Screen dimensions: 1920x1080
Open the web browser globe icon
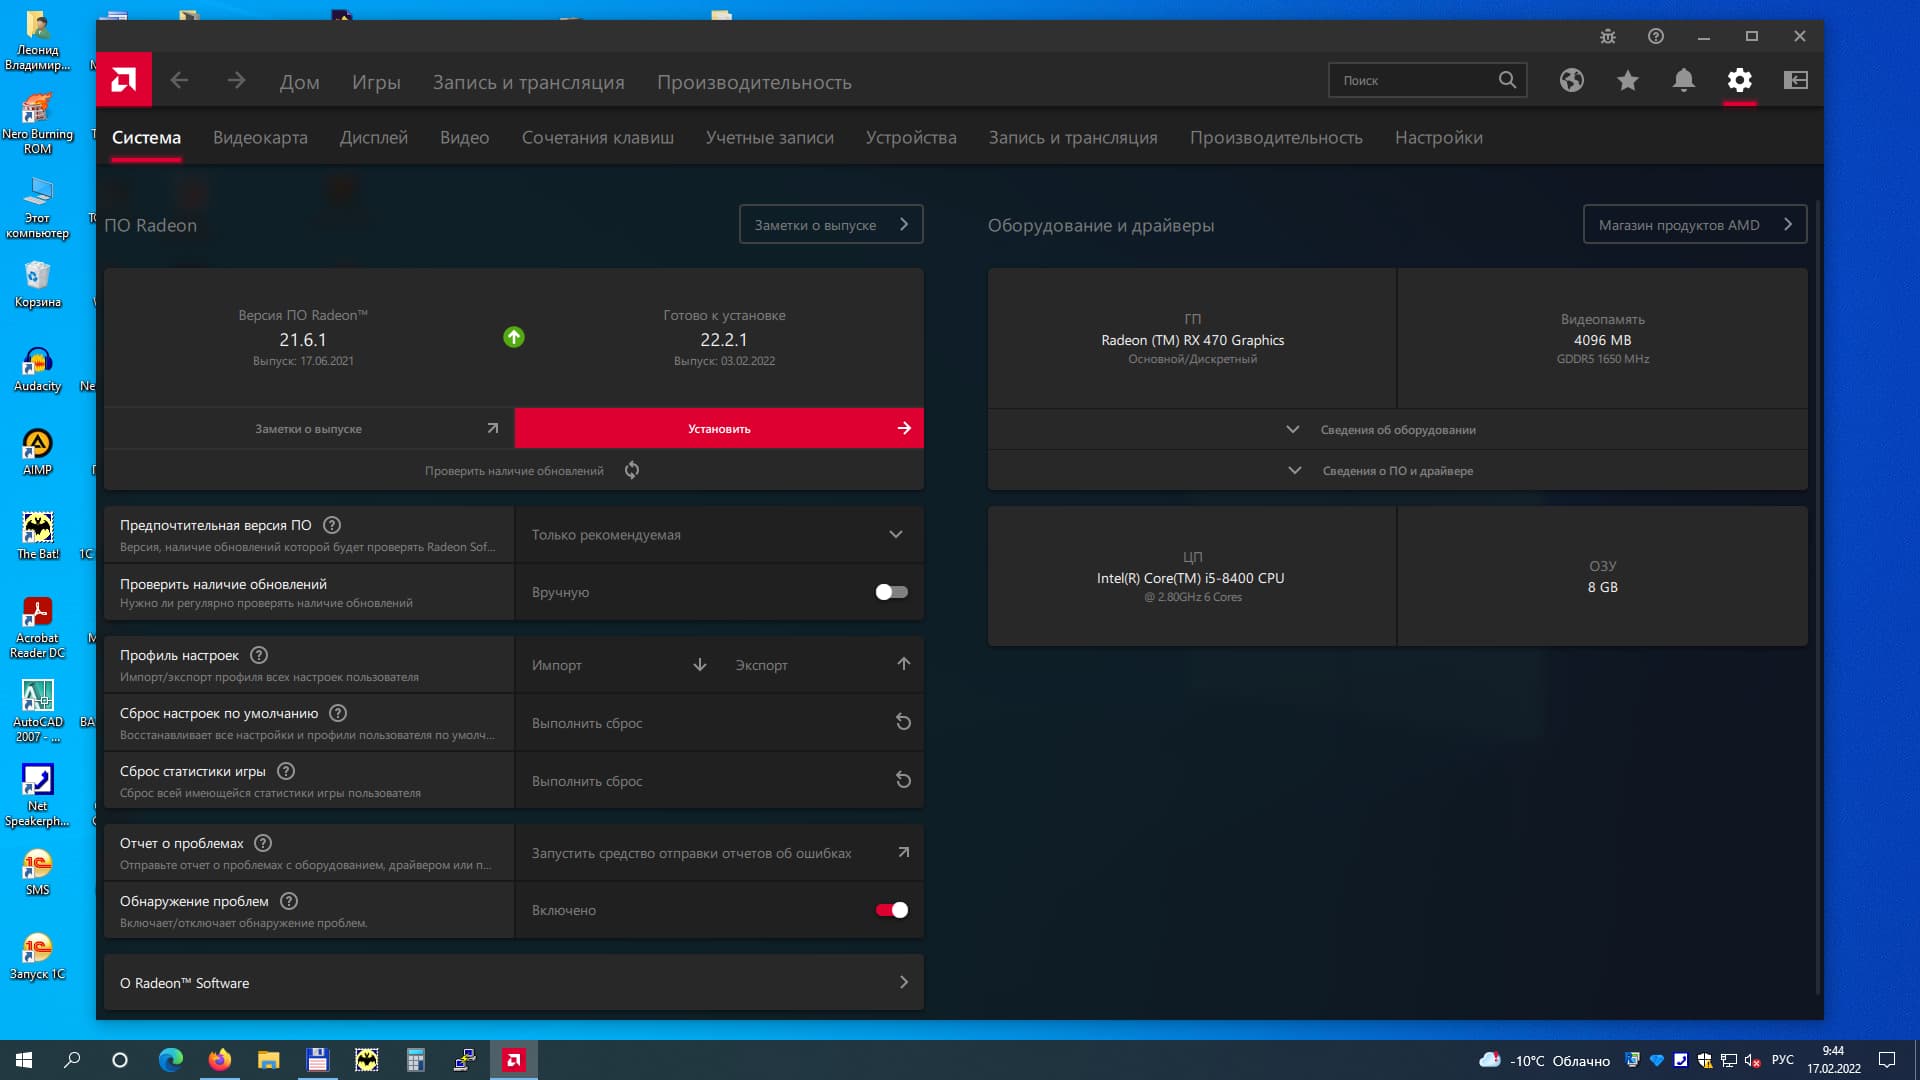click(x=1572, y=80)
